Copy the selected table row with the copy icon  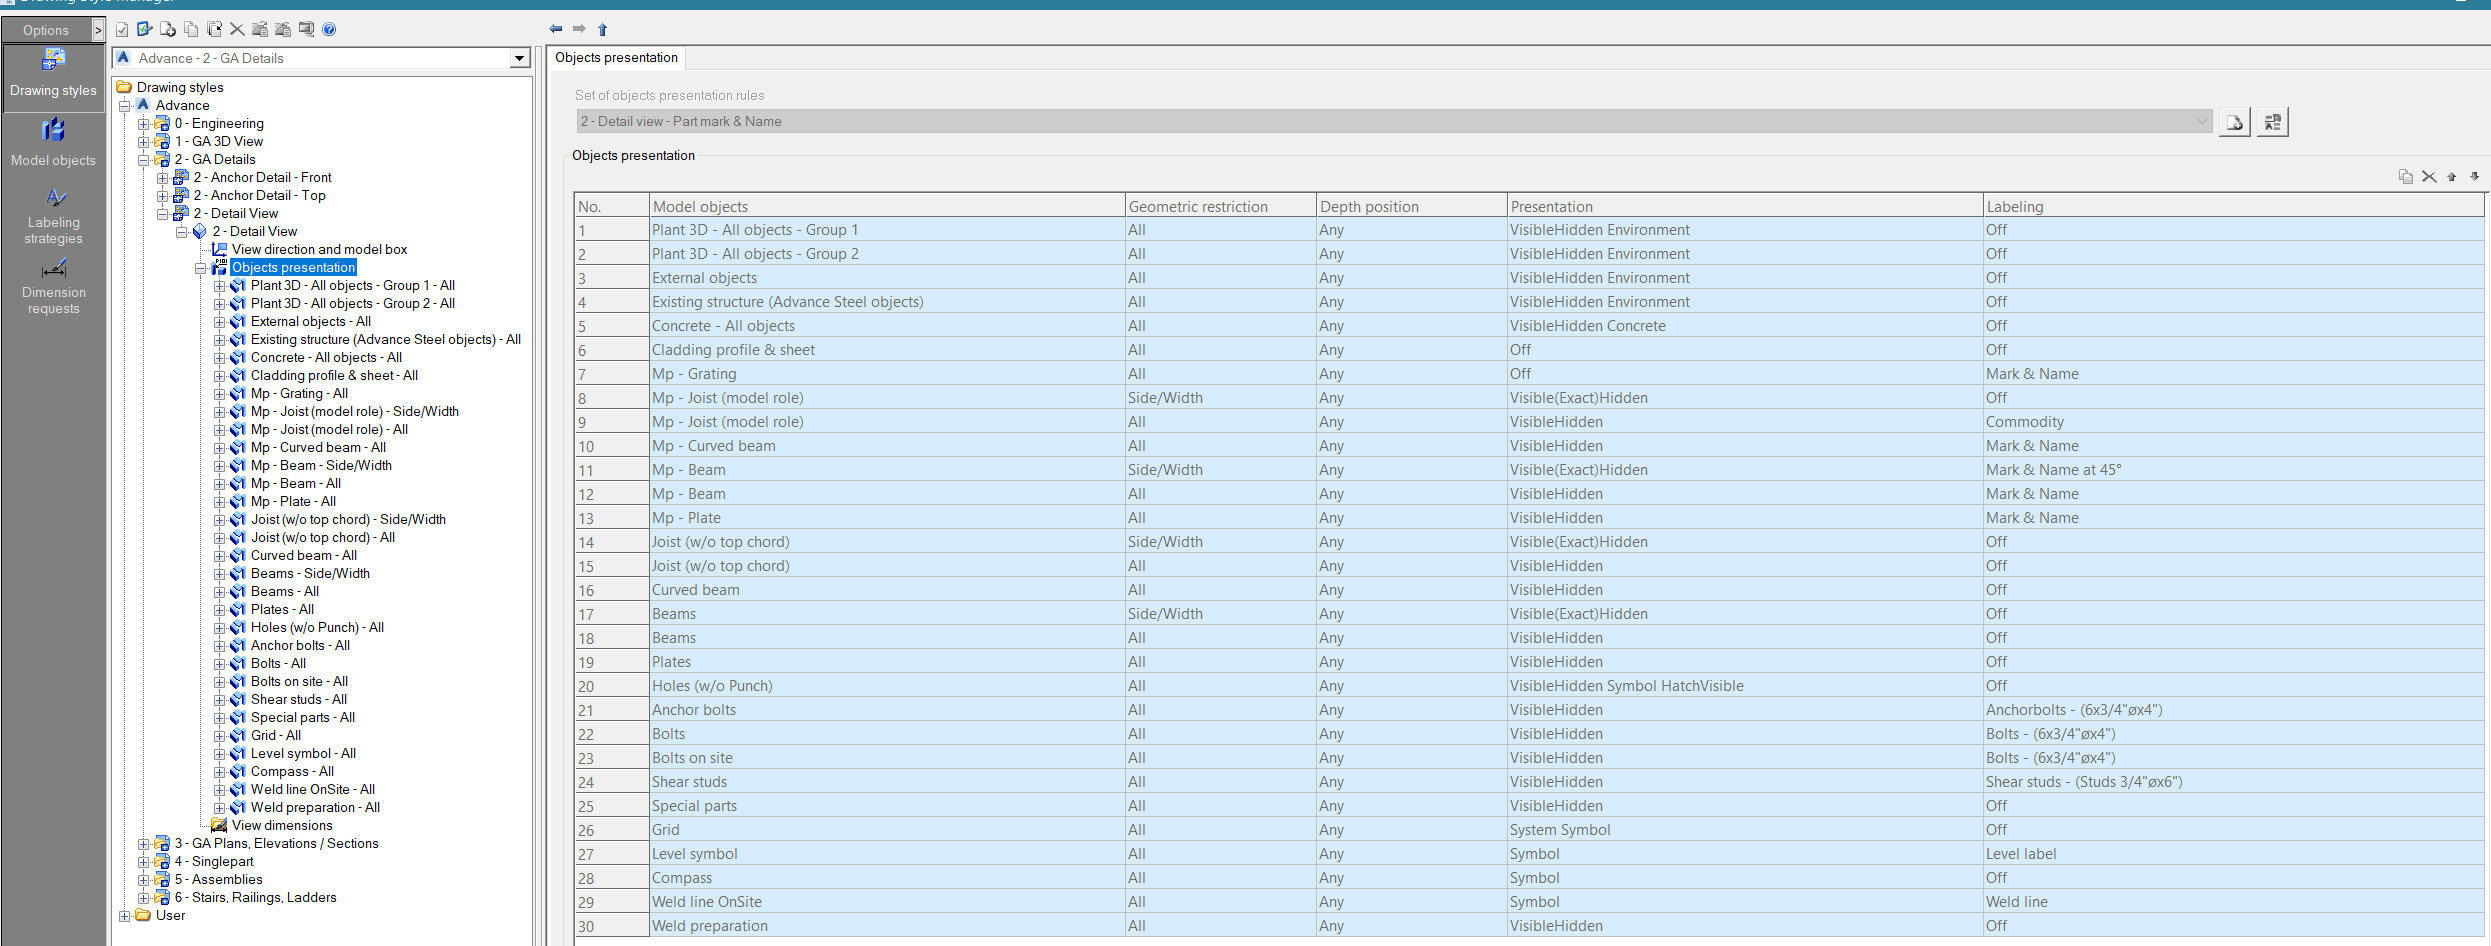2405,177
